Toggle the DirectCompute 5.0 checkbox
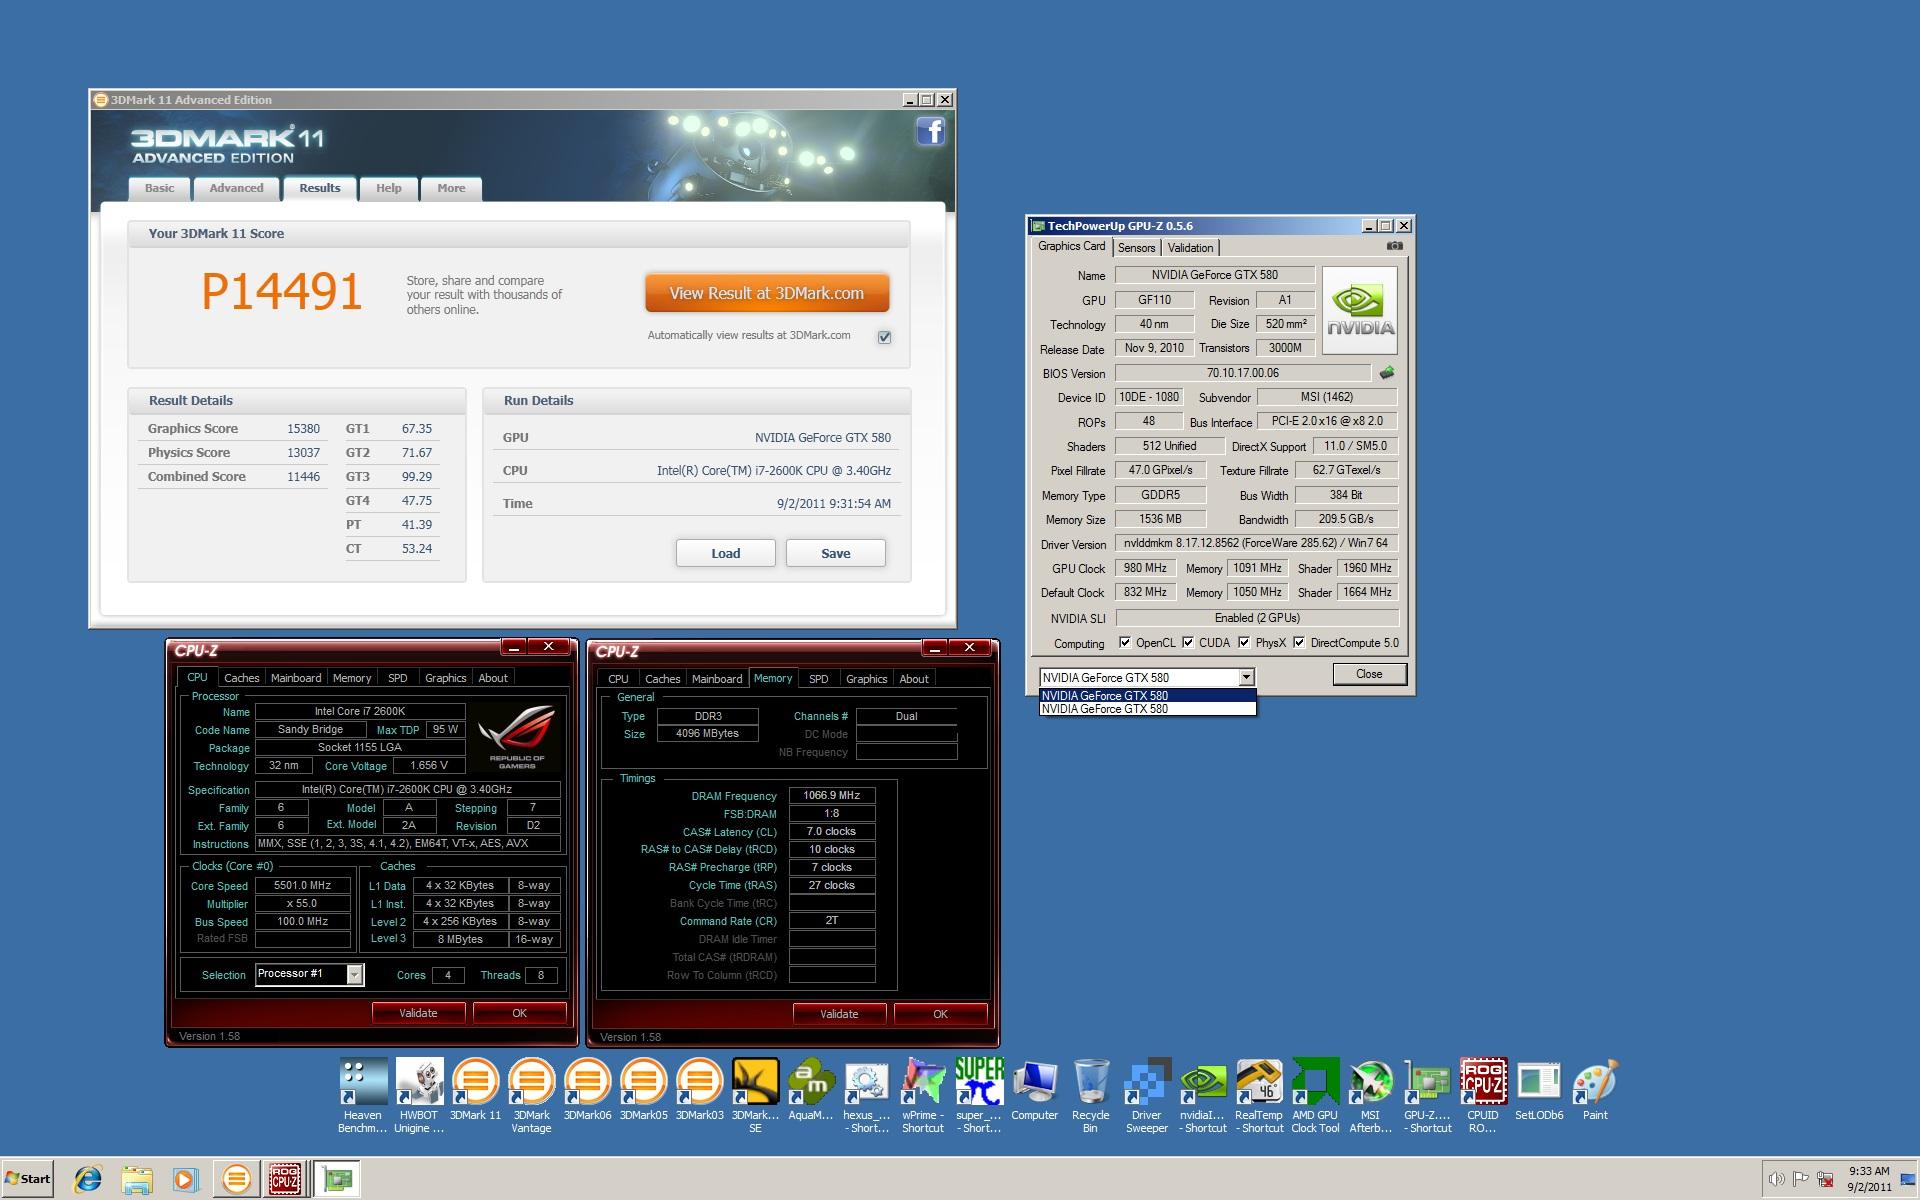This screenshot has height=1200, width=1920. coord(1299,643)
